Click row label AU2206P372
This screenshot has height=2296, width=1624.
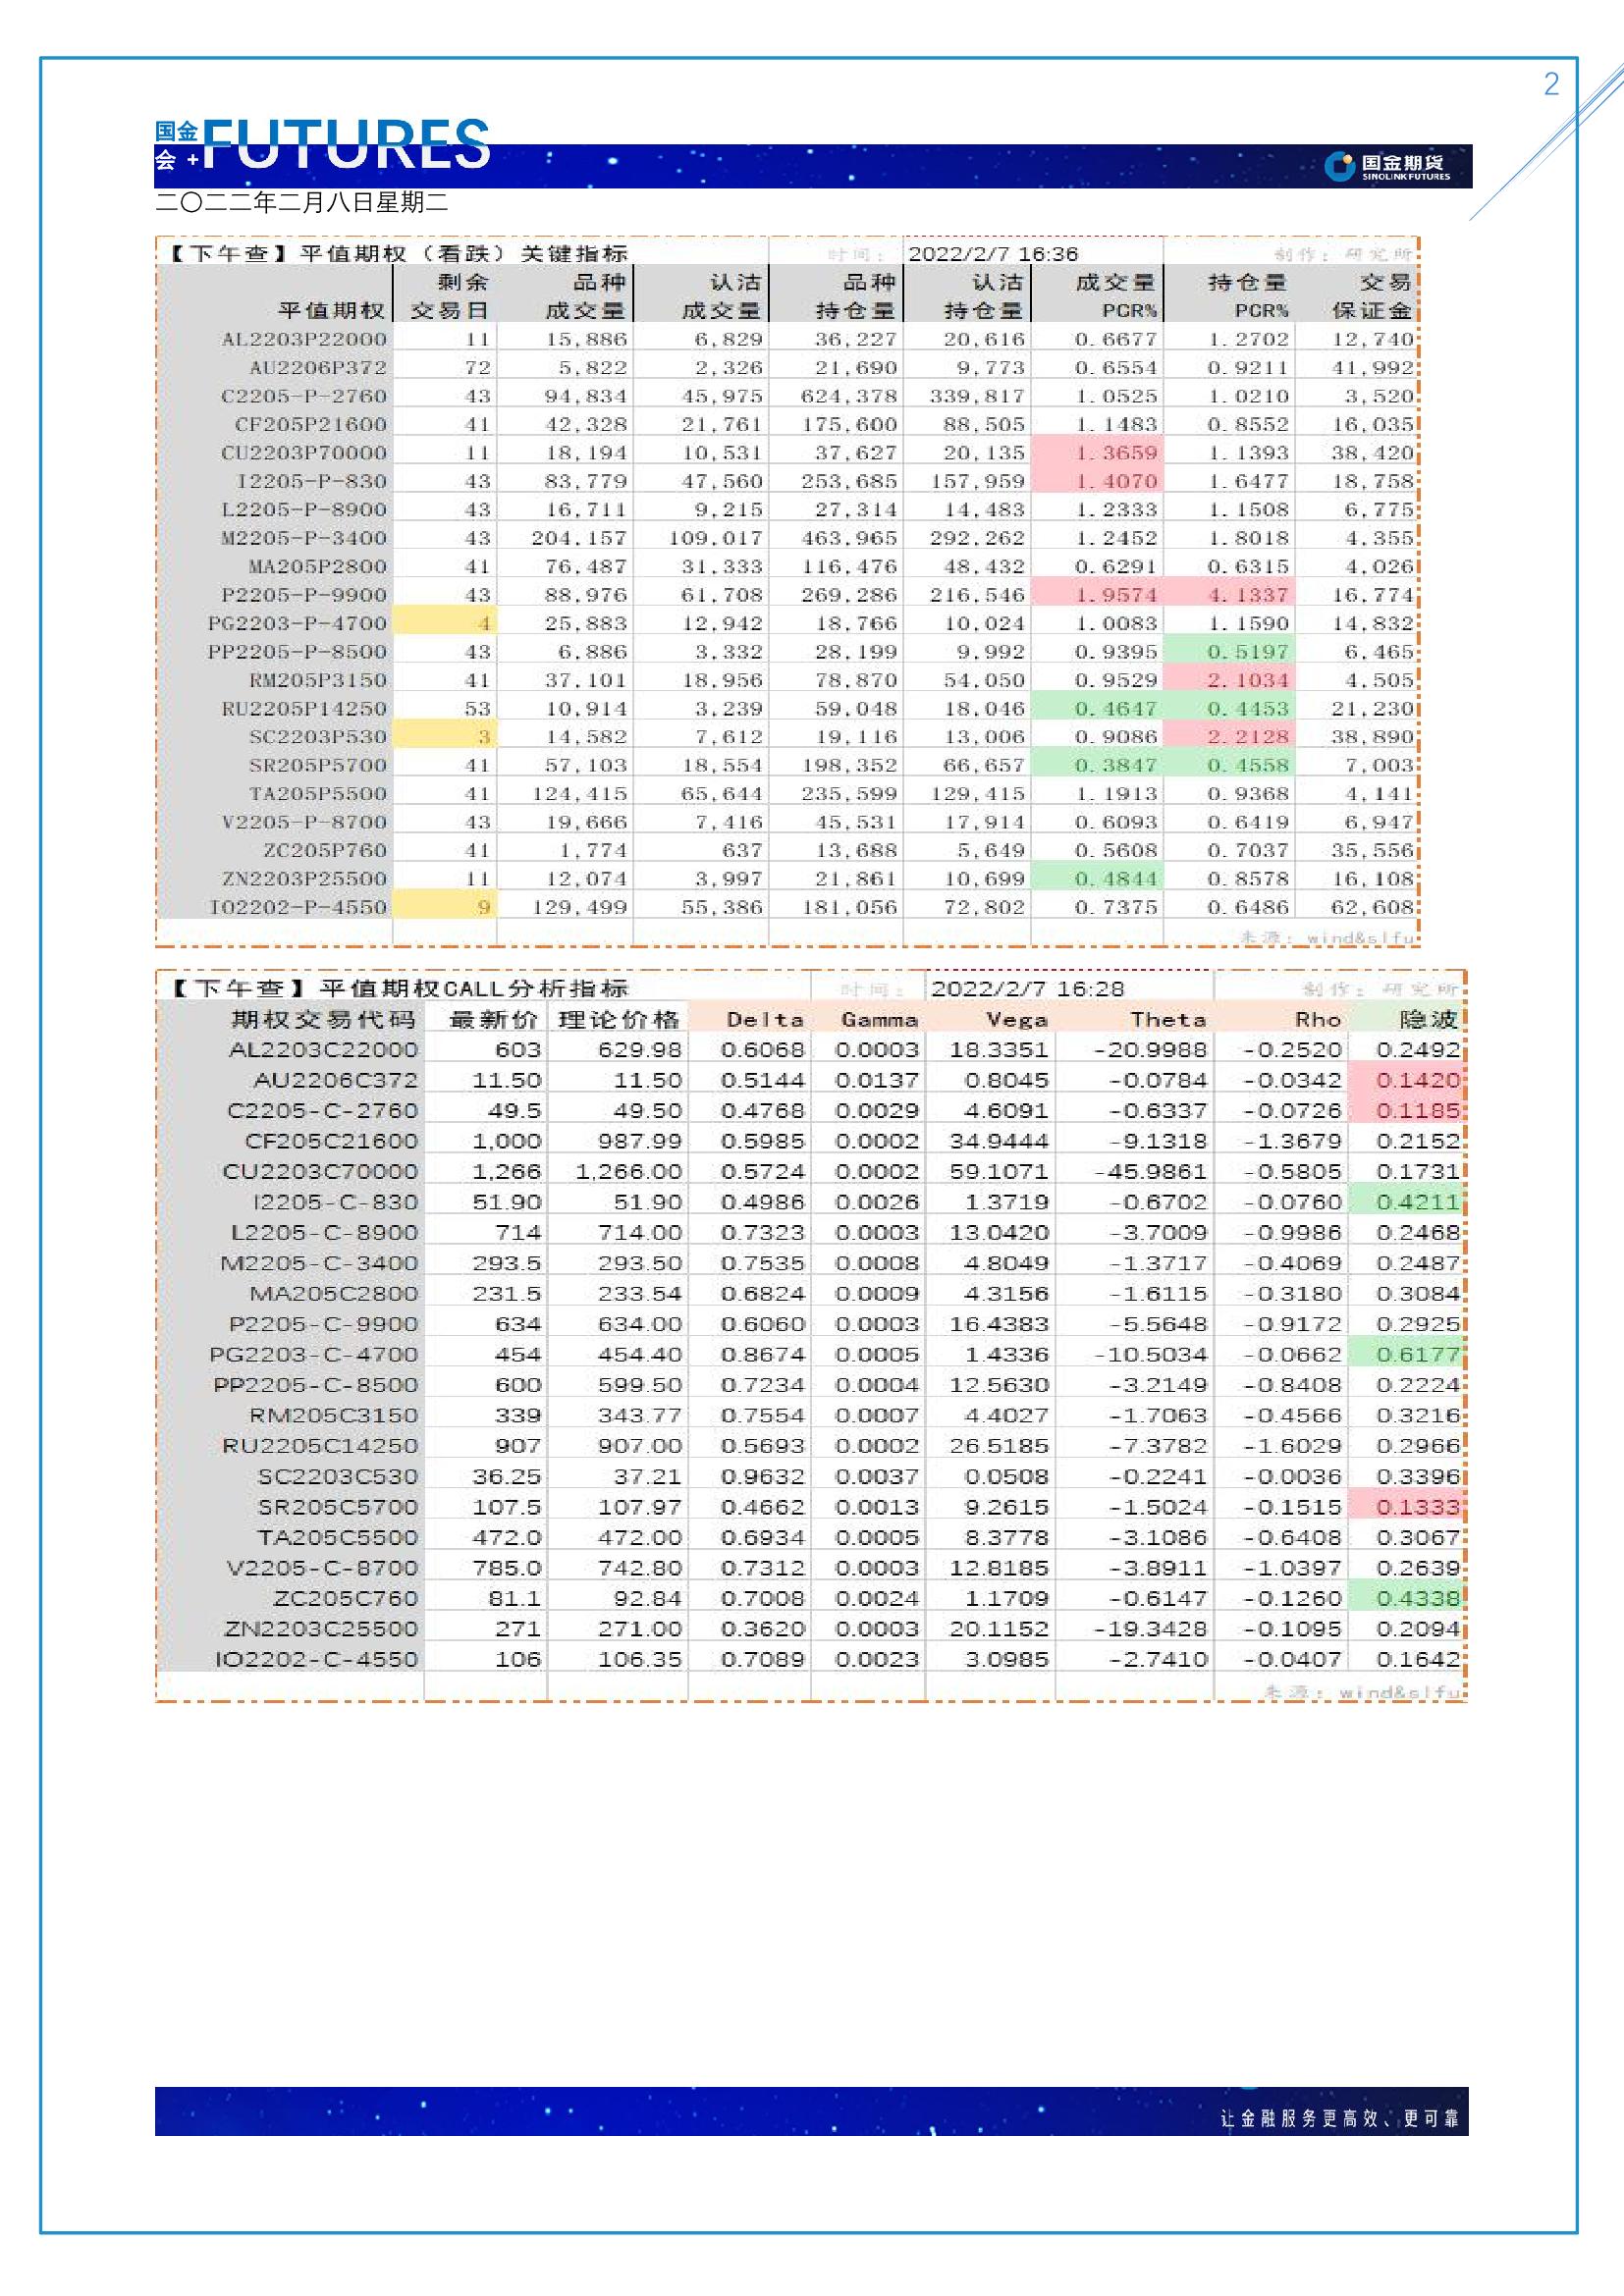click(x=318, y=368)
